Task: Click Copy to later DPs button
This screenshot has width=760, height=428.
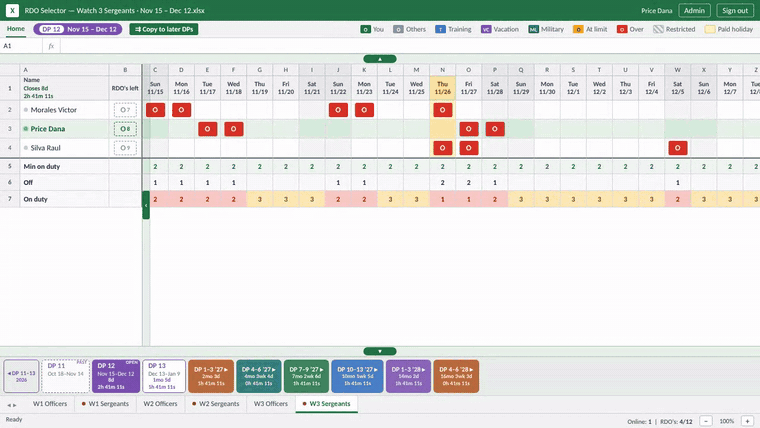Action: point(164,29)
